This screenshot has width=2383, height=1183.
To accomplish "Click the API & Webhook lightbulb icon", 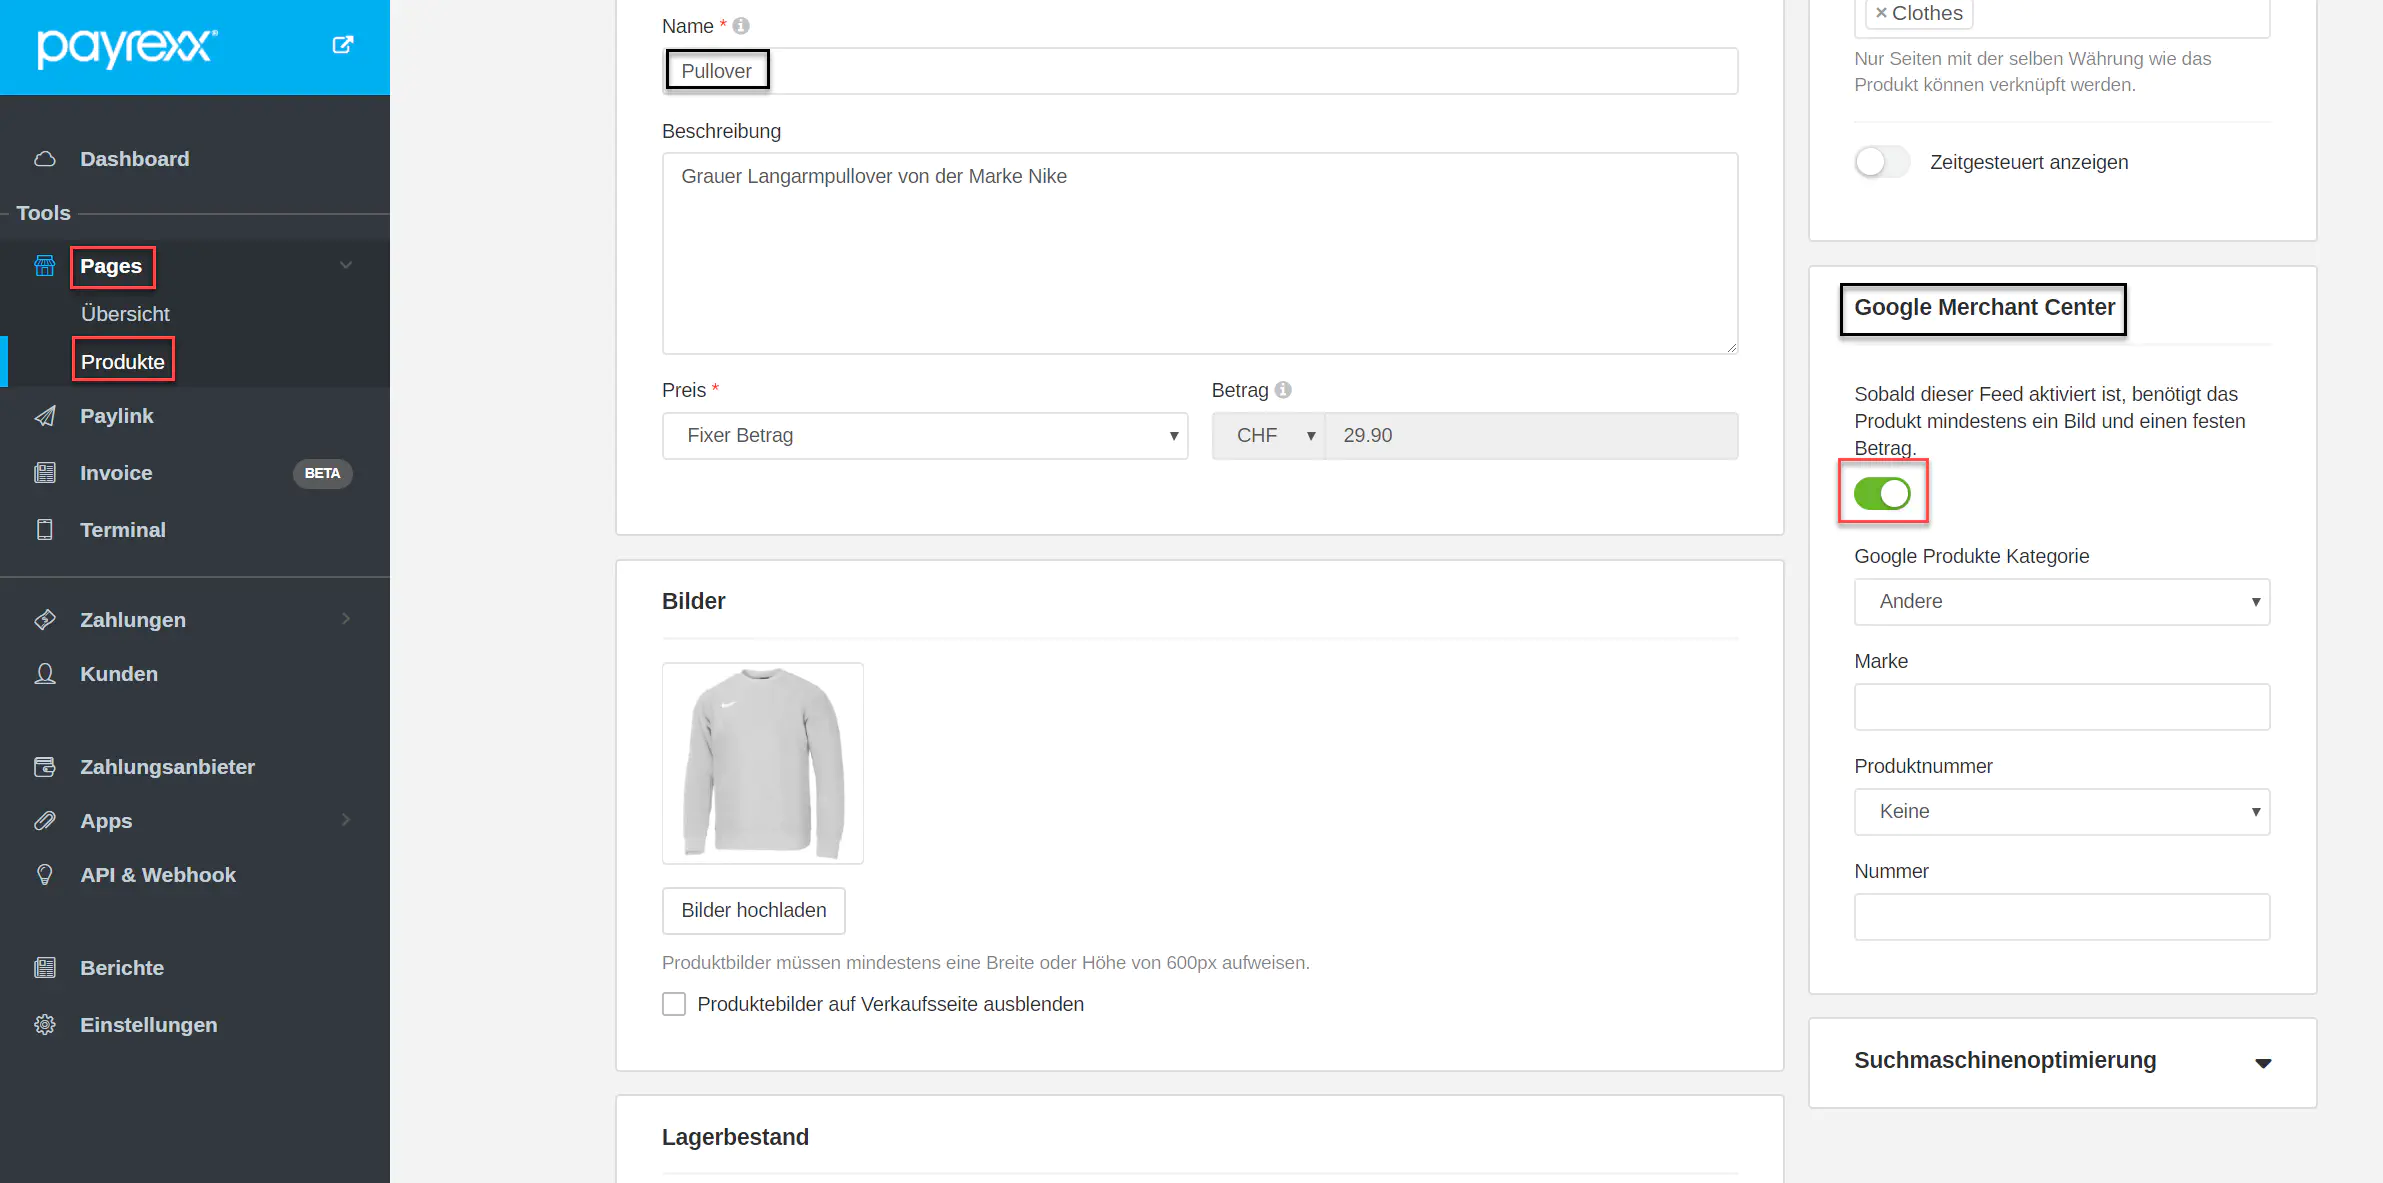I will point(45,875).
